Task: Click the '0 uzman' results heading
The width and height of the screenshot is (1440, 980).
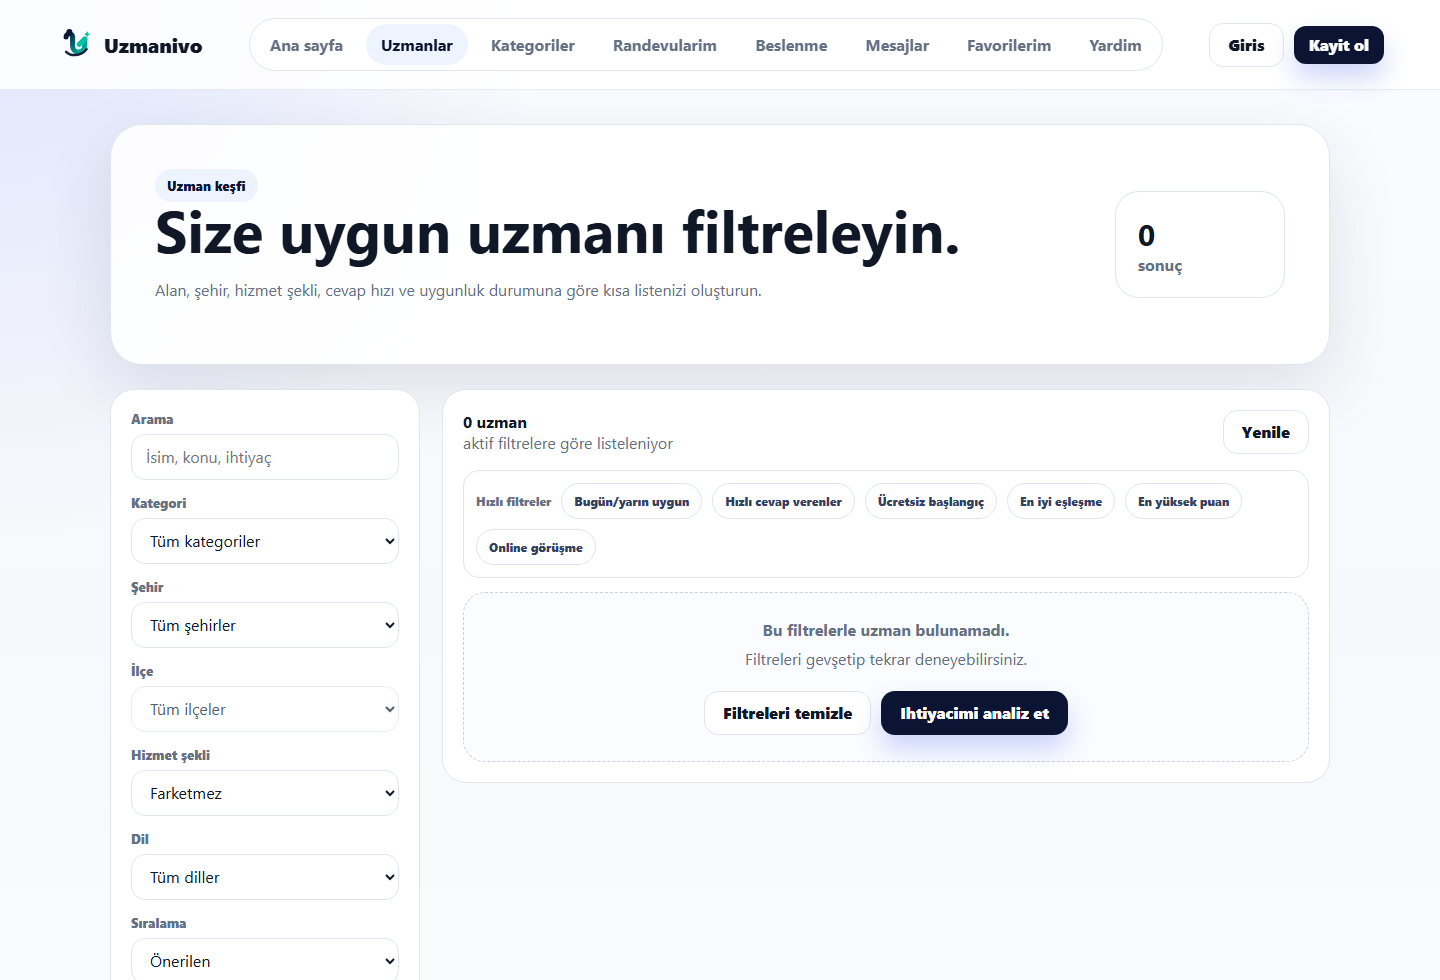Action: point(495,422)
